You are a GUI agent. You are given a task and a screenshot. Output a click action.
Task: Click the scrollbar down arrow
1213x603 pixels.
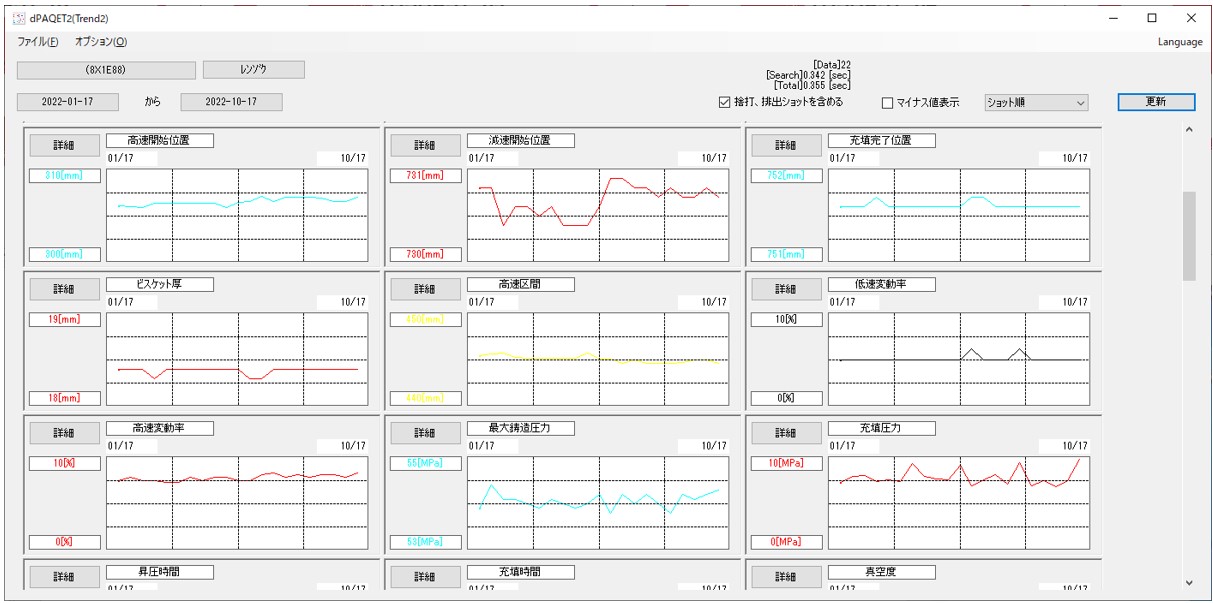click(1189, 582)
